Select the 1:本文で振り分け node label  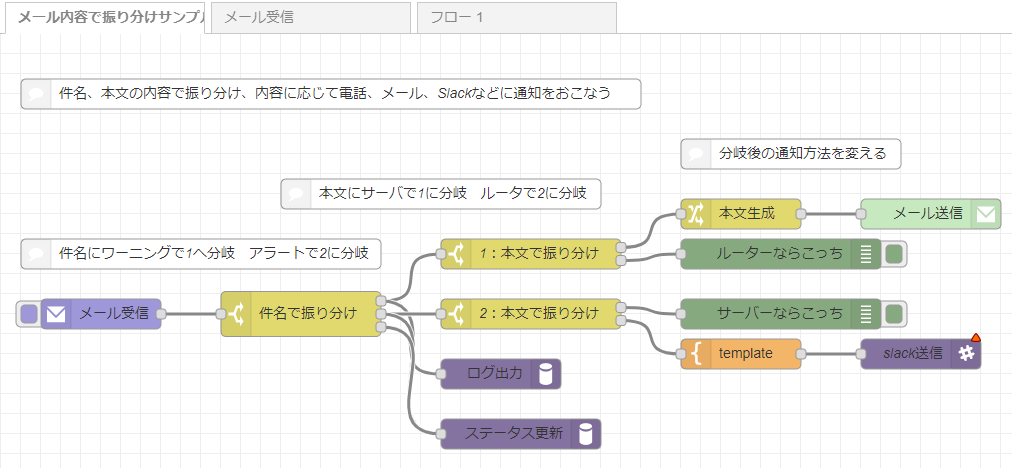(539, 254)
